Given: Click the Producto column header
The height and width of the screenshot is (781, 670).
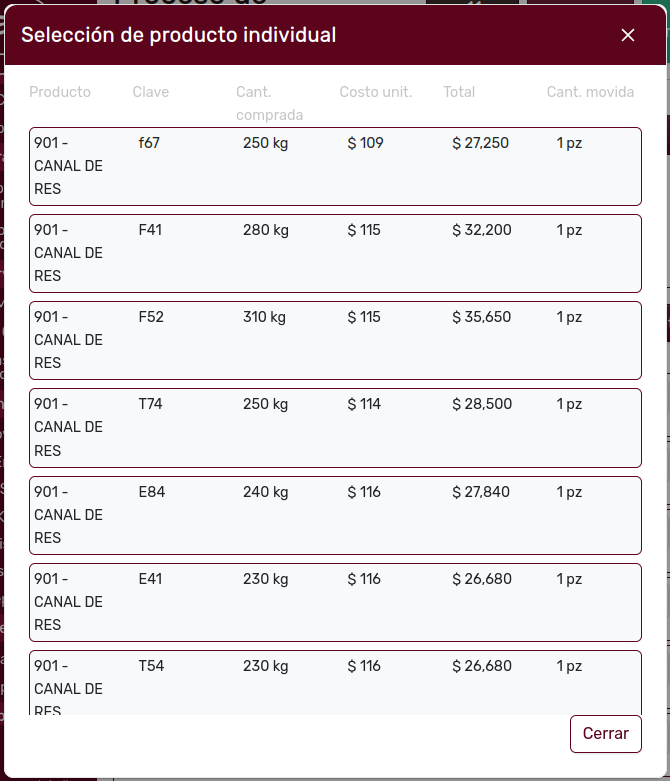Looking at the screenshot, I should 60,92.
